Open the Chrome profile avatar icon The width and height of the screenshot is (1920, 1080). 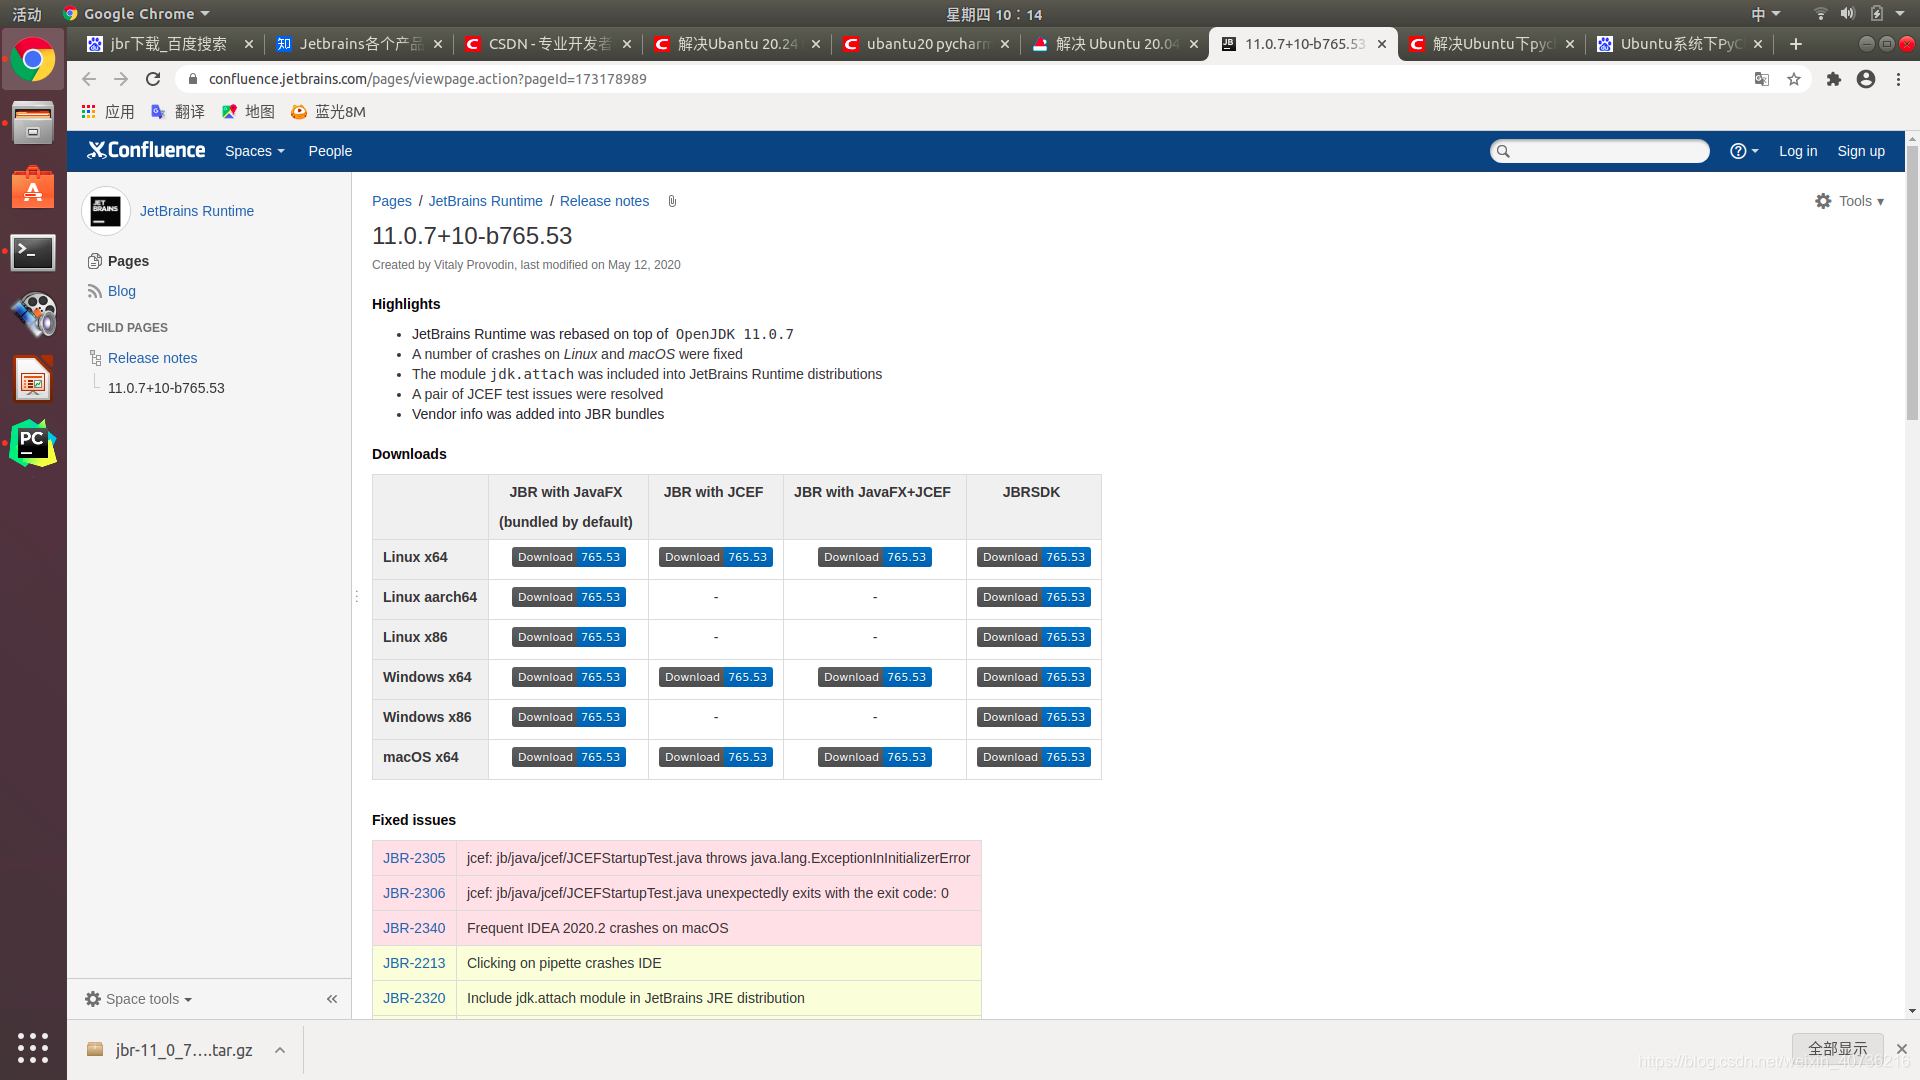pos(1866,79)
